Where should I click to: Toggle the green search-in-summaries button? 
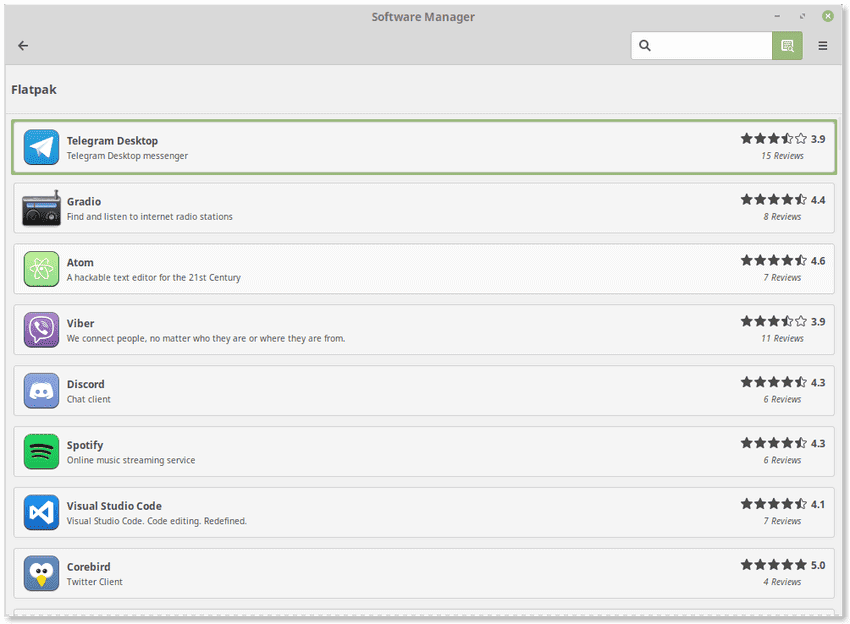[787, 46]
